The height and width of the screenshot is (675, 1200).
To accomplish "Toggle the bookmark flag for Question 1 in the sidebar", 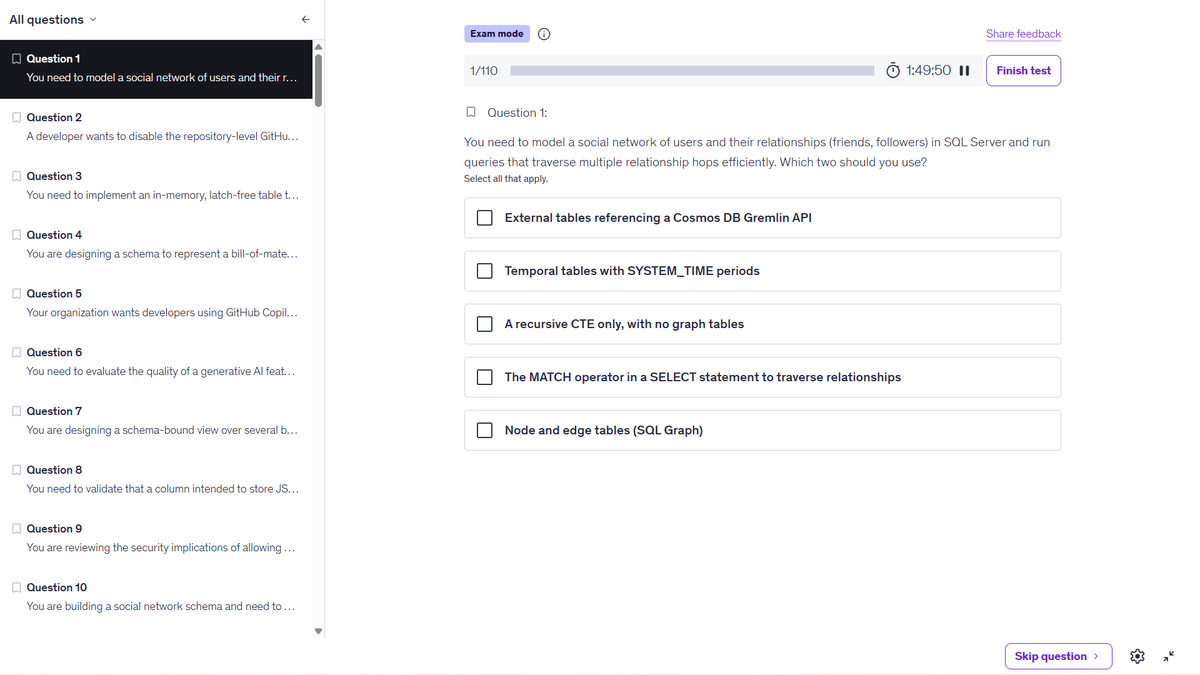I will pos(16,59).
